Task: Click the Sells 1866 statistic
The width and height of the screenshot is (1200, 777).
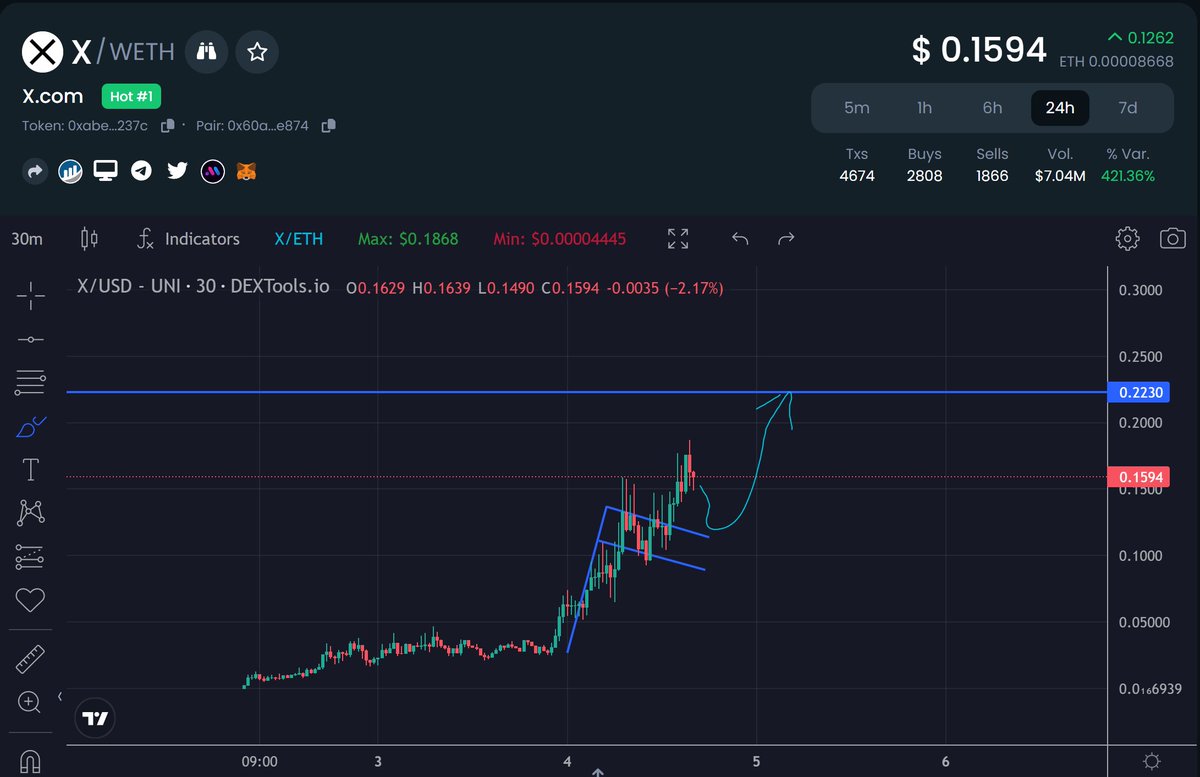Action: [x=992, y=165]
